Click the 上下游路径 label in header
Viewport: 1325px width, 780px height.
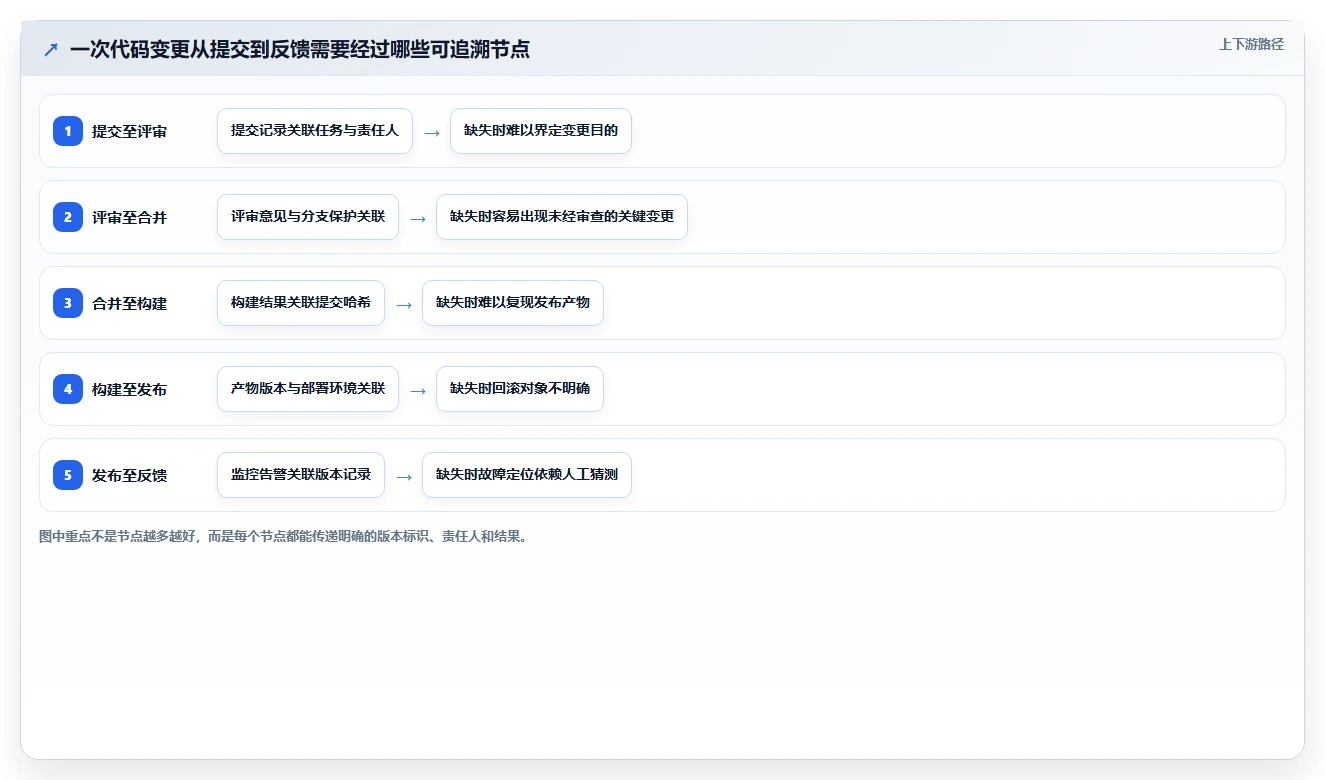[1251, 44]
